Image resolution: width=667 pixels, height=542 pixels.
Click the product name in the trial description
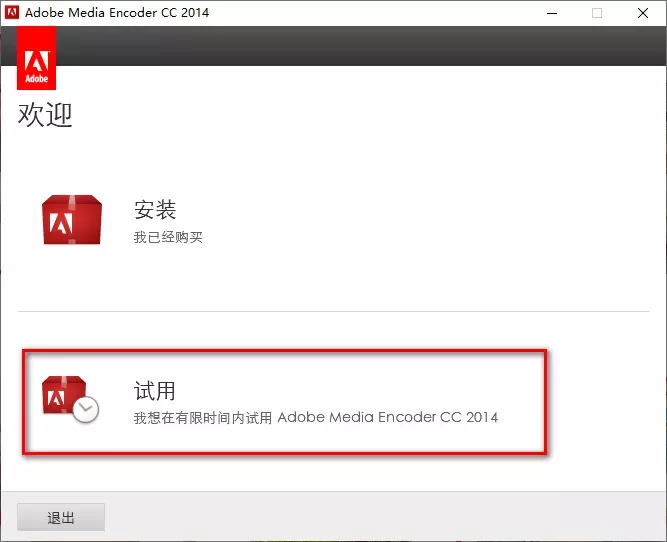(387, 417)
